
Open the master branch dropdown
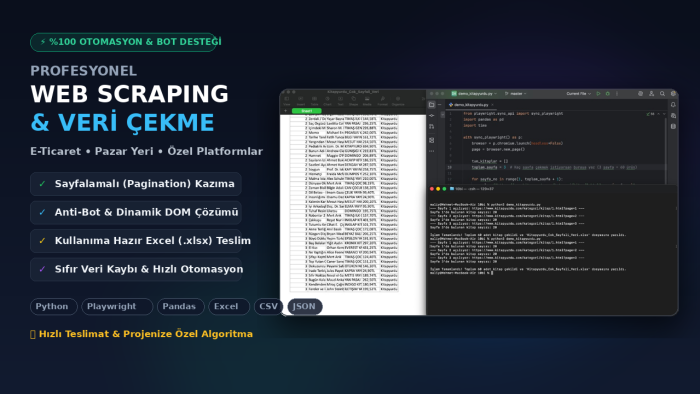click(516, 94)
